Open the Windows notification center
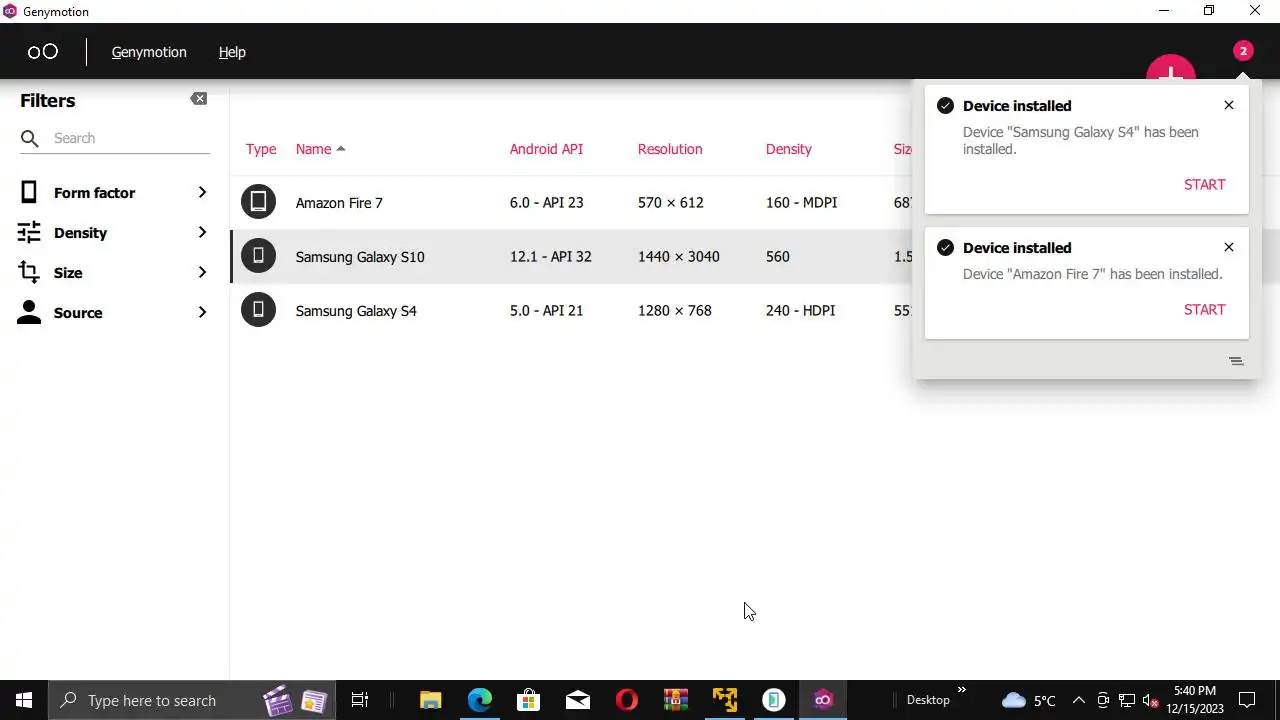The image size is (1280, 720). click(x=1247, y=700)
